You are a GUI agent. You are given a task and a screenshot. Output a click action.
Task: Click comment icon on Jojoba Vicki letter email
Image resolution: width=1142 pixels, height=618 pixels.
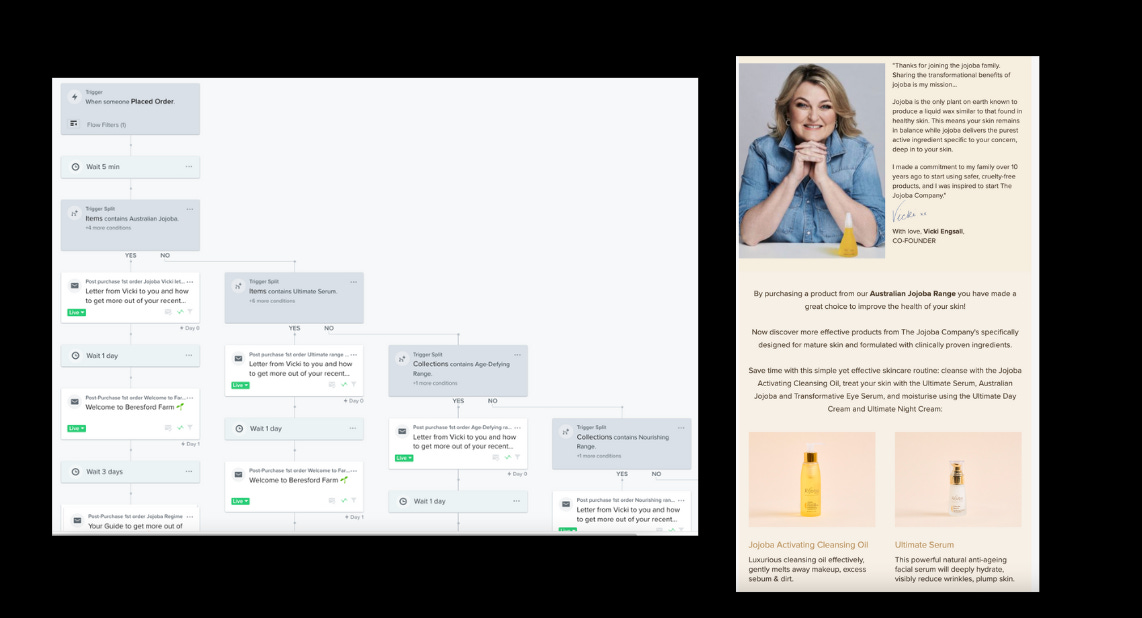coord(168,312)
